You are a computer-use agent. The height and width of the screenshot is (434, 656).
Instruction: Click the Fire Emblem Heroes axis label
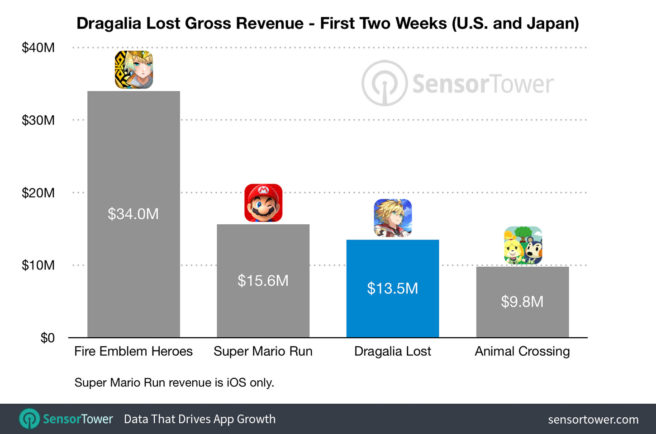(x=133, y=351)
